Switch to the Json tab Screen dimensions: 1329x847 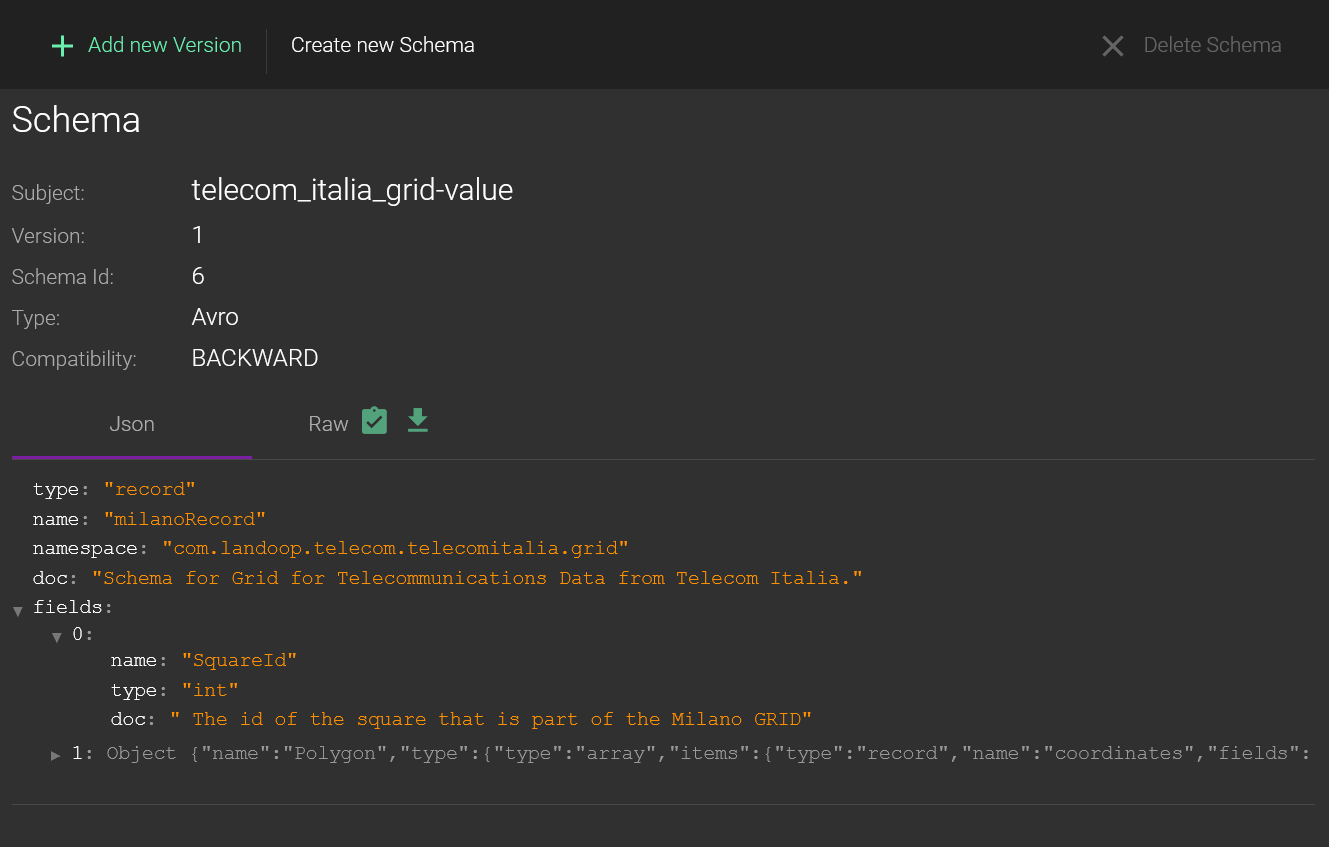pyautogui.click(x=132, y=424)
